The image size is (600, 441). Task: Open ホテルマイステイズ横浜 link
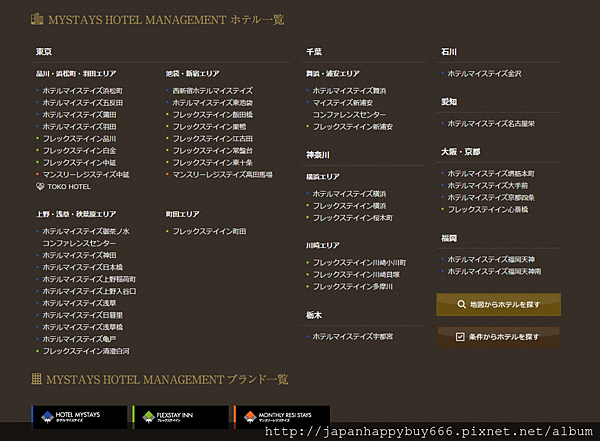(349, 194)
